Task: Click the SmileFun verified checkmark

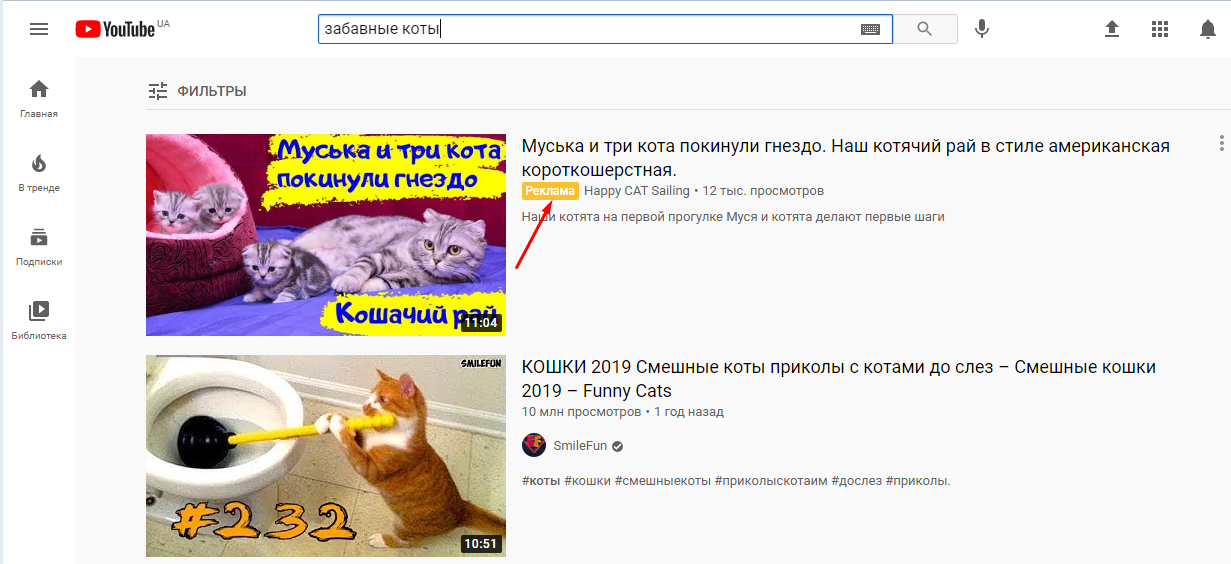Action: 618,446
